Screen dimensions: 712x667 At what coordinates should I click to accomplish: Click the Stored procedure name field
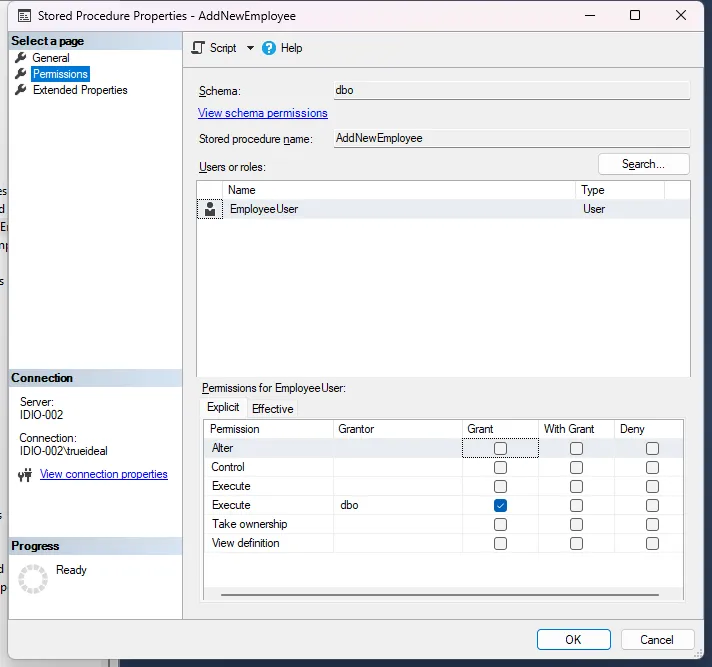(x=511, y=138)
